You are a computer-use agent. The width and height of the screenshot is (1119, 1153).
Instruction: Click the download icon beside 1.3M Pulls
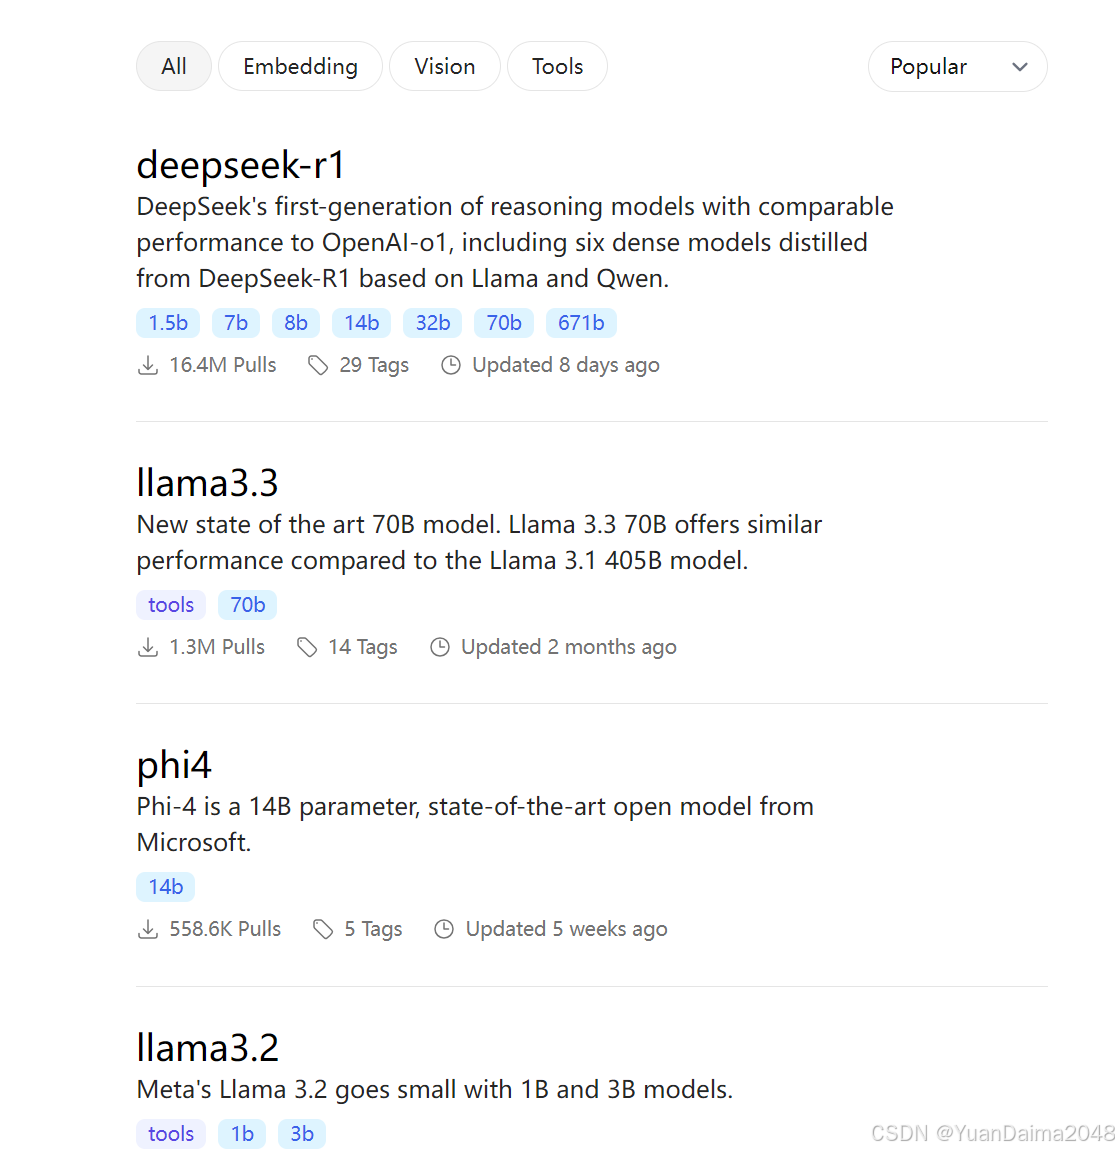click(x=148, y=647)
